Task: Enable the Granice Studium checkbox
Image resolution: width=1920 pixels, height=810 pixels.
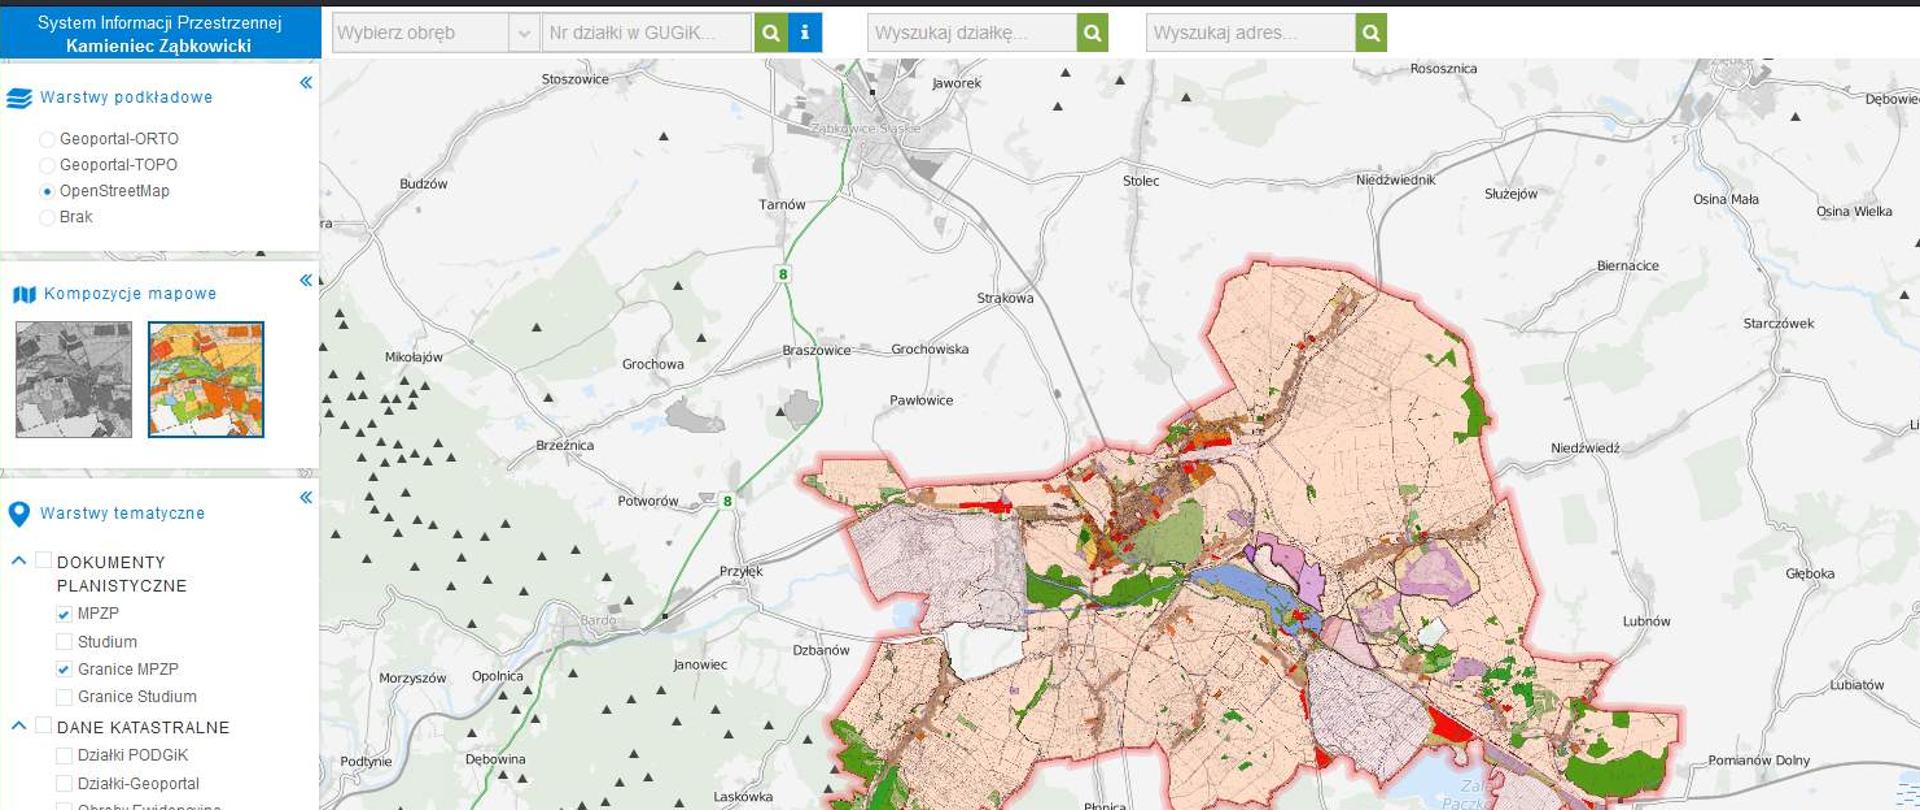Action: coord(64,697)
